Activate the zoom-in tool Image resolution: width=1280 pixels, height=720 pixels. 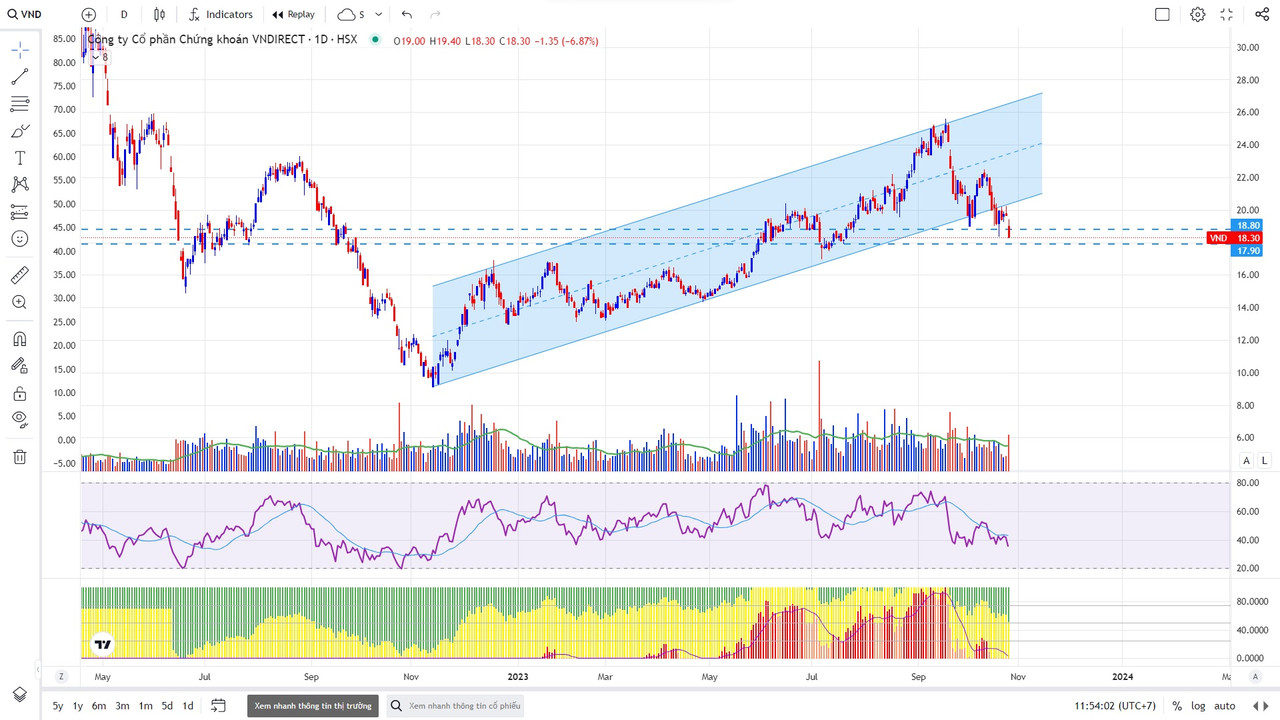tap(20, 302)
